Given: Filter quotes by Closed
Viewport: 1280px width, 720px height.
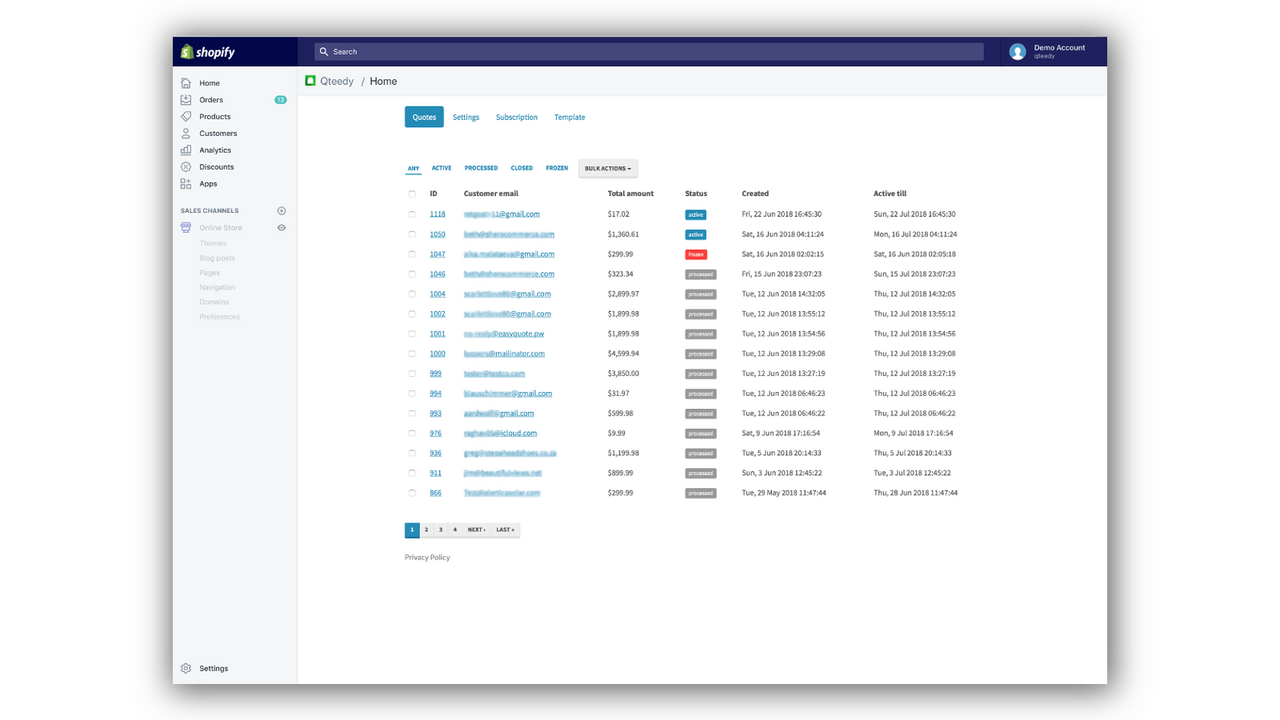Looking at the screenshot, I should [522, 168].
